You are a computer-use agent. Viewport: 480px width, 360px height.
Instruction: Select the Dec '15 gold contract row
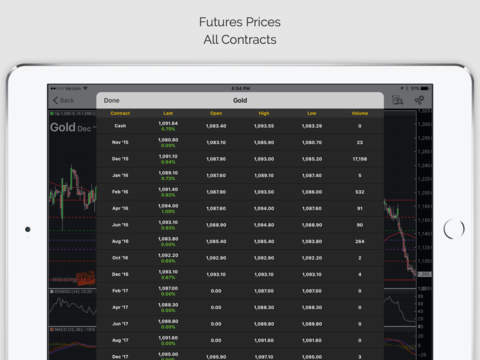240,159
